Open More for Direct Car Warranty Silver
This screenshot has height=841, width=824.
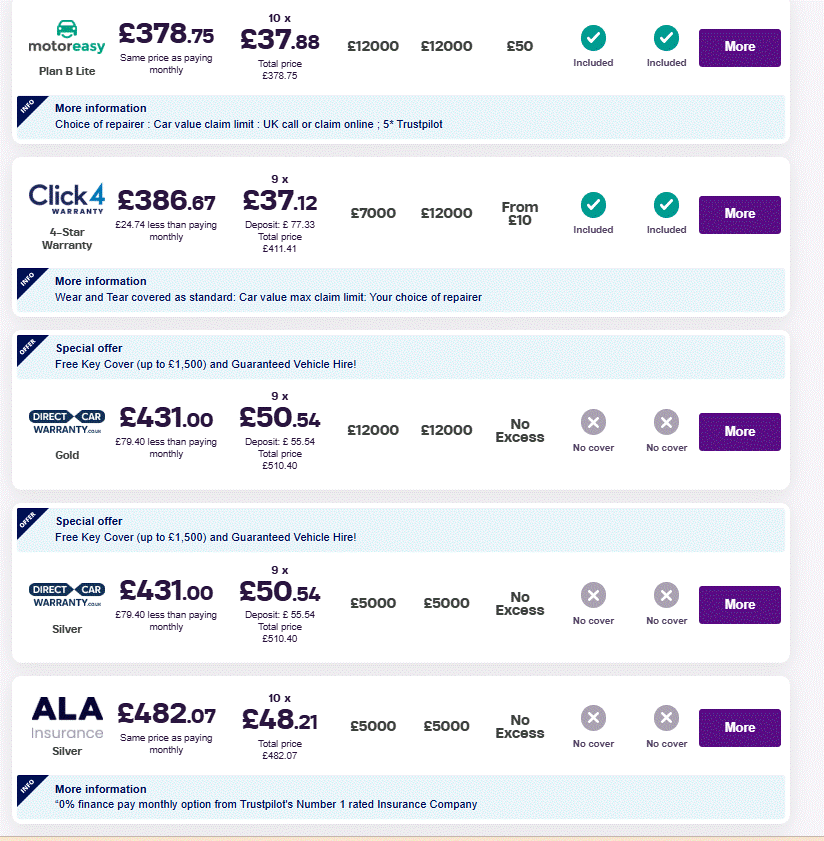[x=740, y=604]
